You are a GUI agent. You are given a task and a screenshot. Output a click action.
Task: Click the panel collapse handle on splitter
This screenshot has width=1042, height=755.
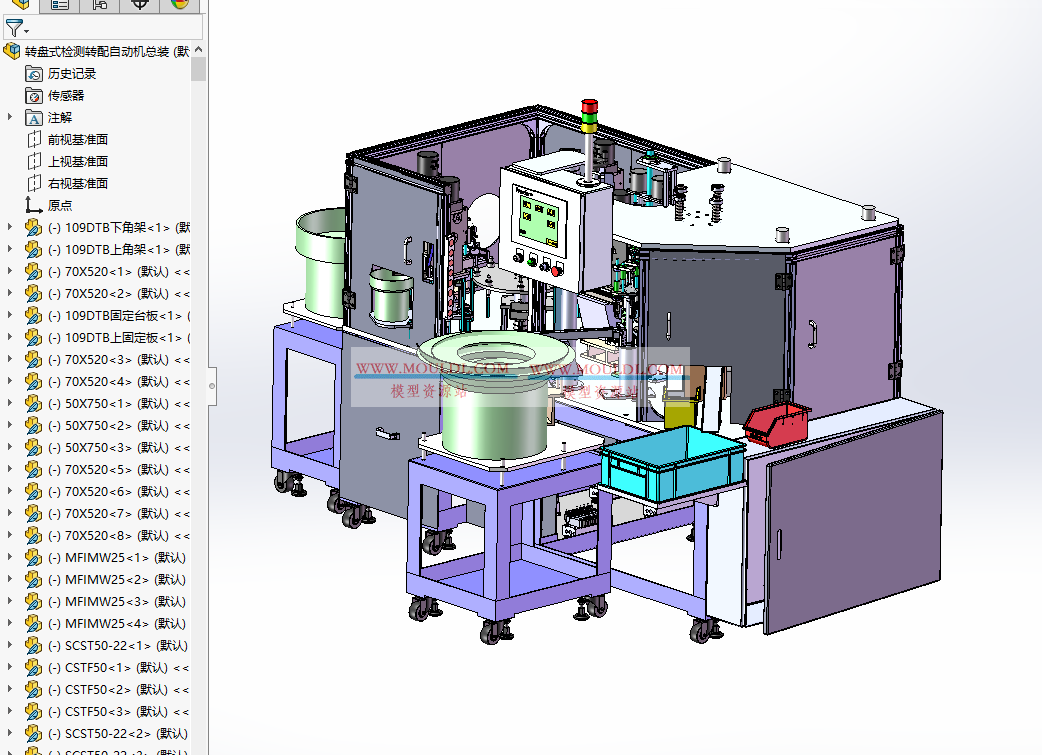coord(211,381)
